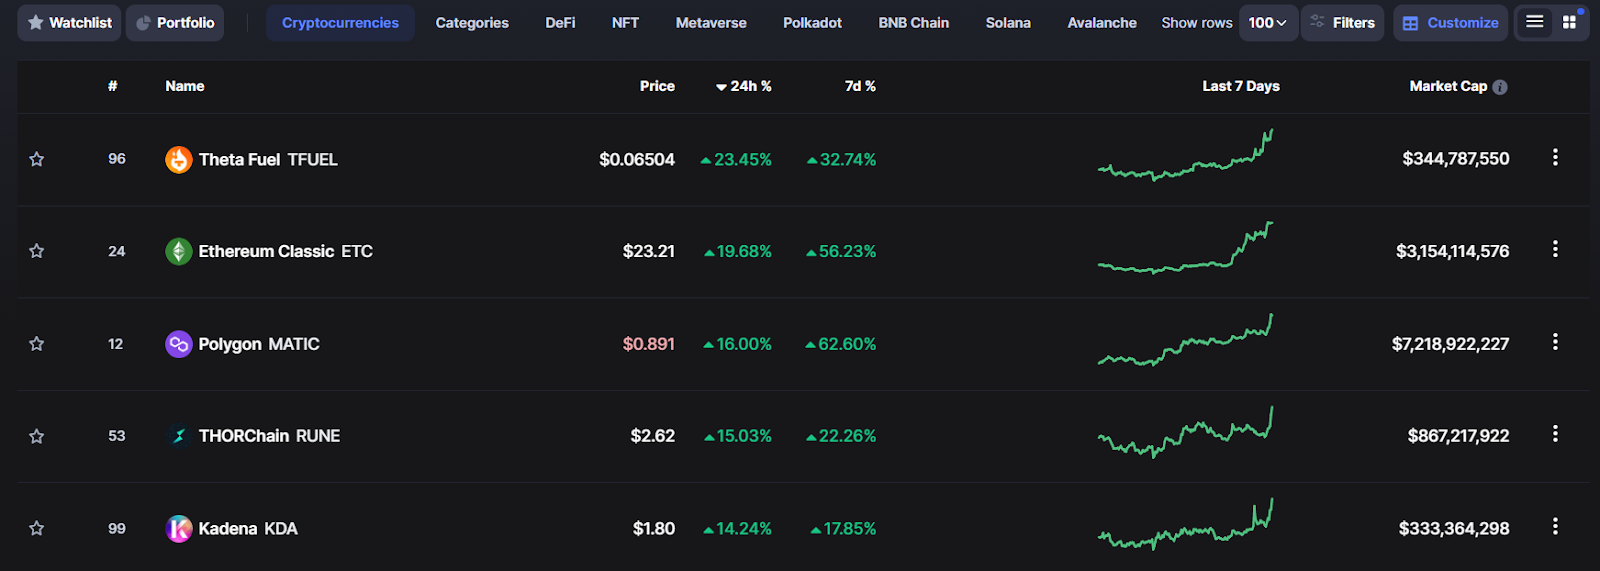This screenshot has height=571, width=1600.
Task: Open the Filters button
Action: [1342, 23]
